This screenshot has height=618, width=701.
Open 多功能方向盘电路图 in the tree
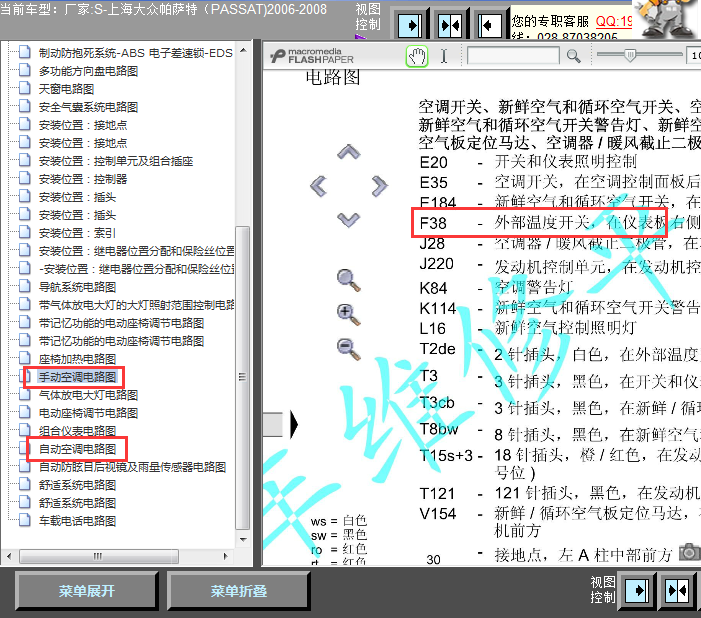[x=88, y=71]
